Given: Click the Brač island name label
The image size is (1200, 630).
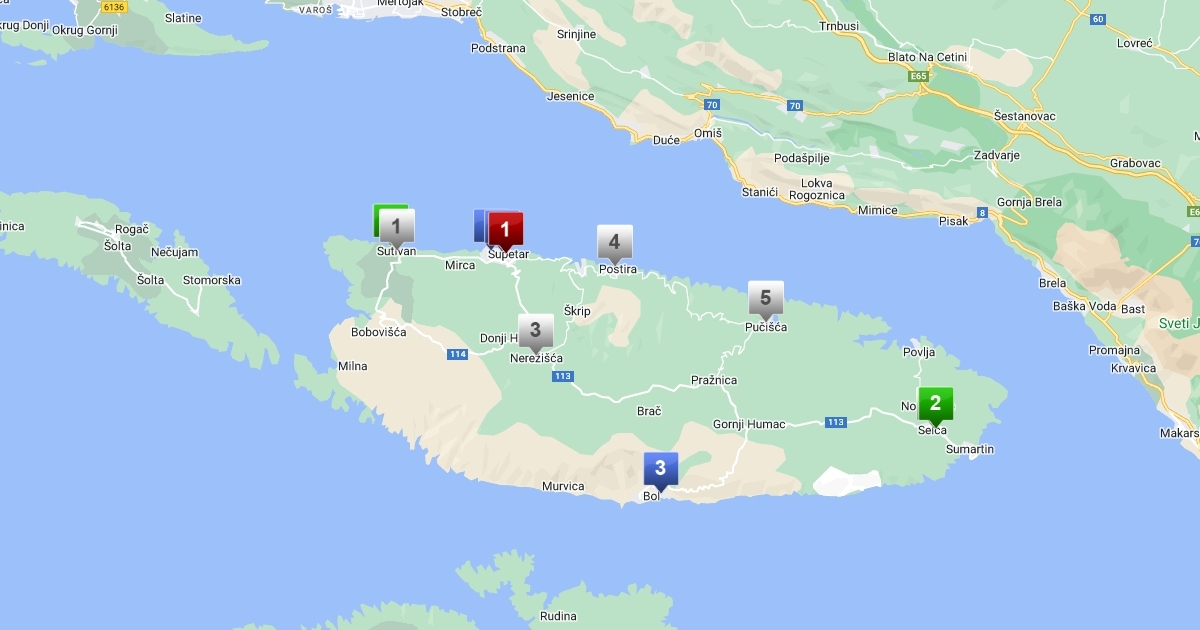Looking at the screenshot, I should [x=649, y=411].
